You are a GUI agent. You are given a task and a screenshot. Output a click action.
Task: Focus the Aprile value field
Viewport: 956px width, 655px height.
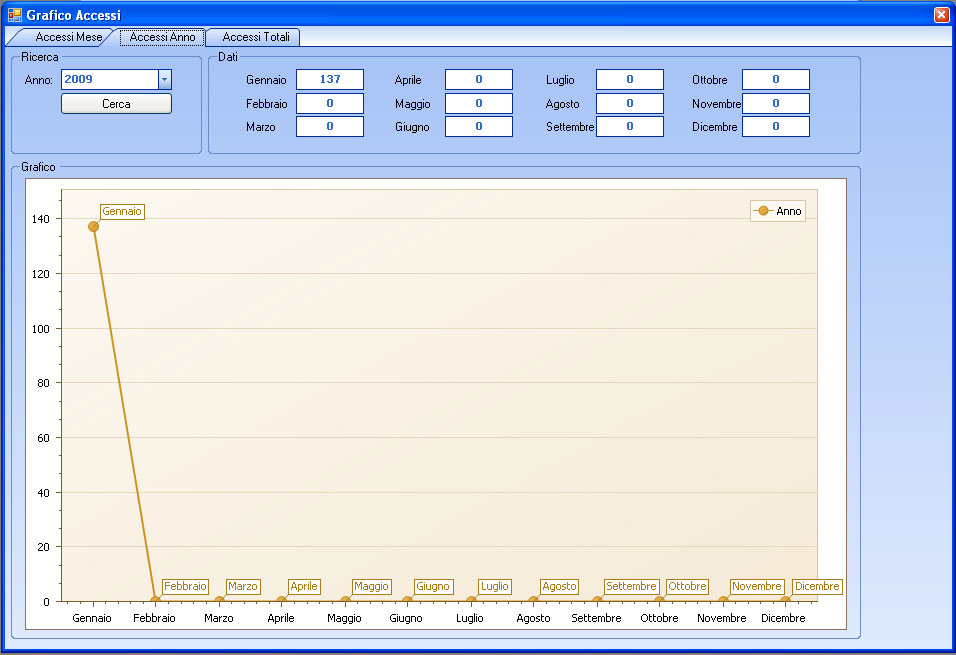478,80
